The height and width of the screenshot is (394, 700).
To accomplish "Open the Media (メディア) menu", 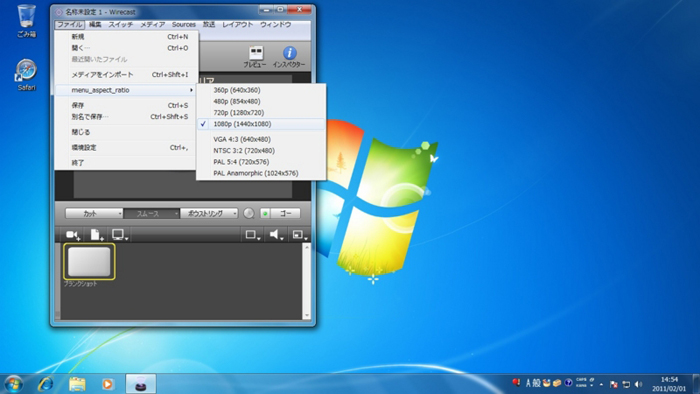I will pos(153,25).
